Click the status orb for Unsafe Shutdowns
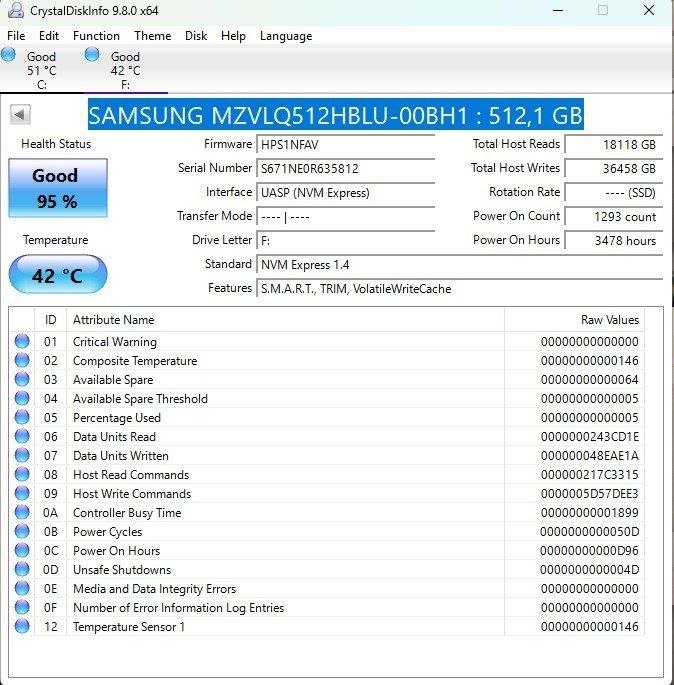Viewport: 674px width, 685px height. click(22, 570)
